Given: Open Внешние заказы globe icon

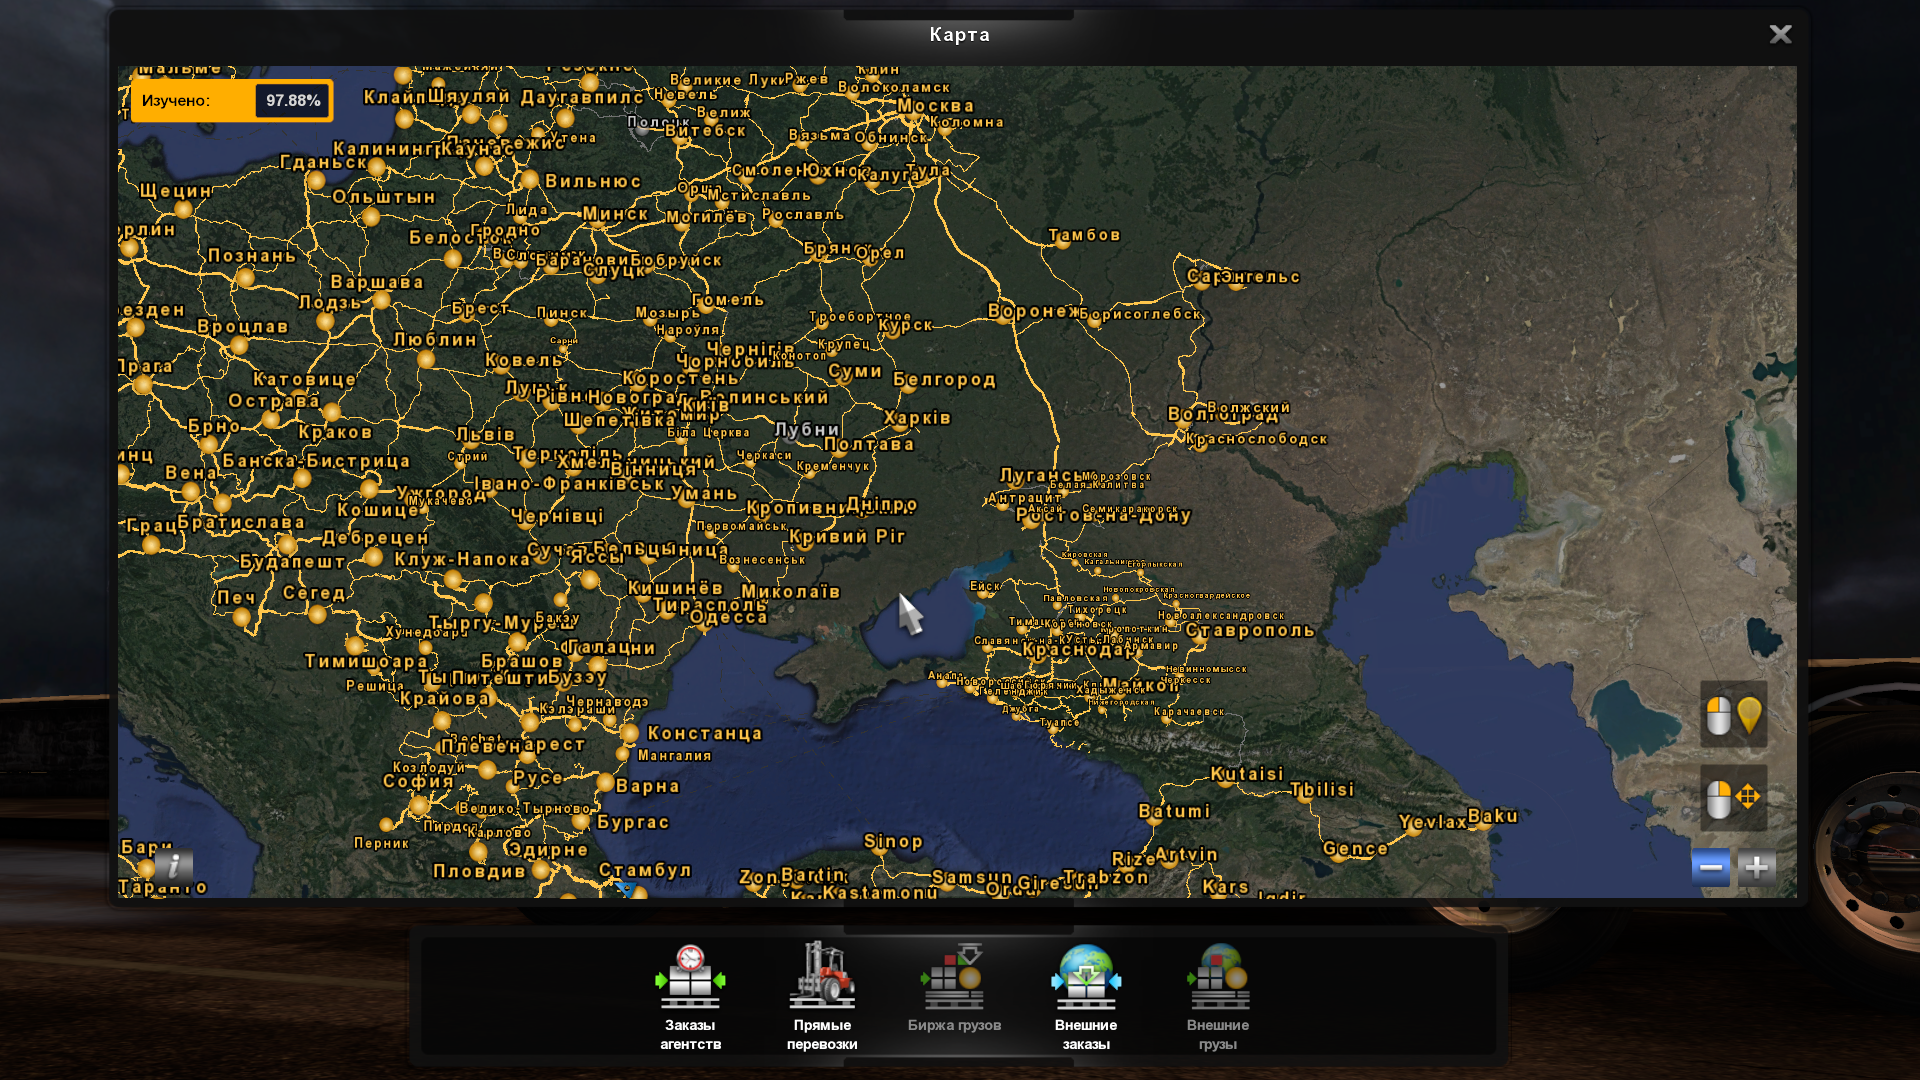Looking at the screenshot, I should [1086, 997].
